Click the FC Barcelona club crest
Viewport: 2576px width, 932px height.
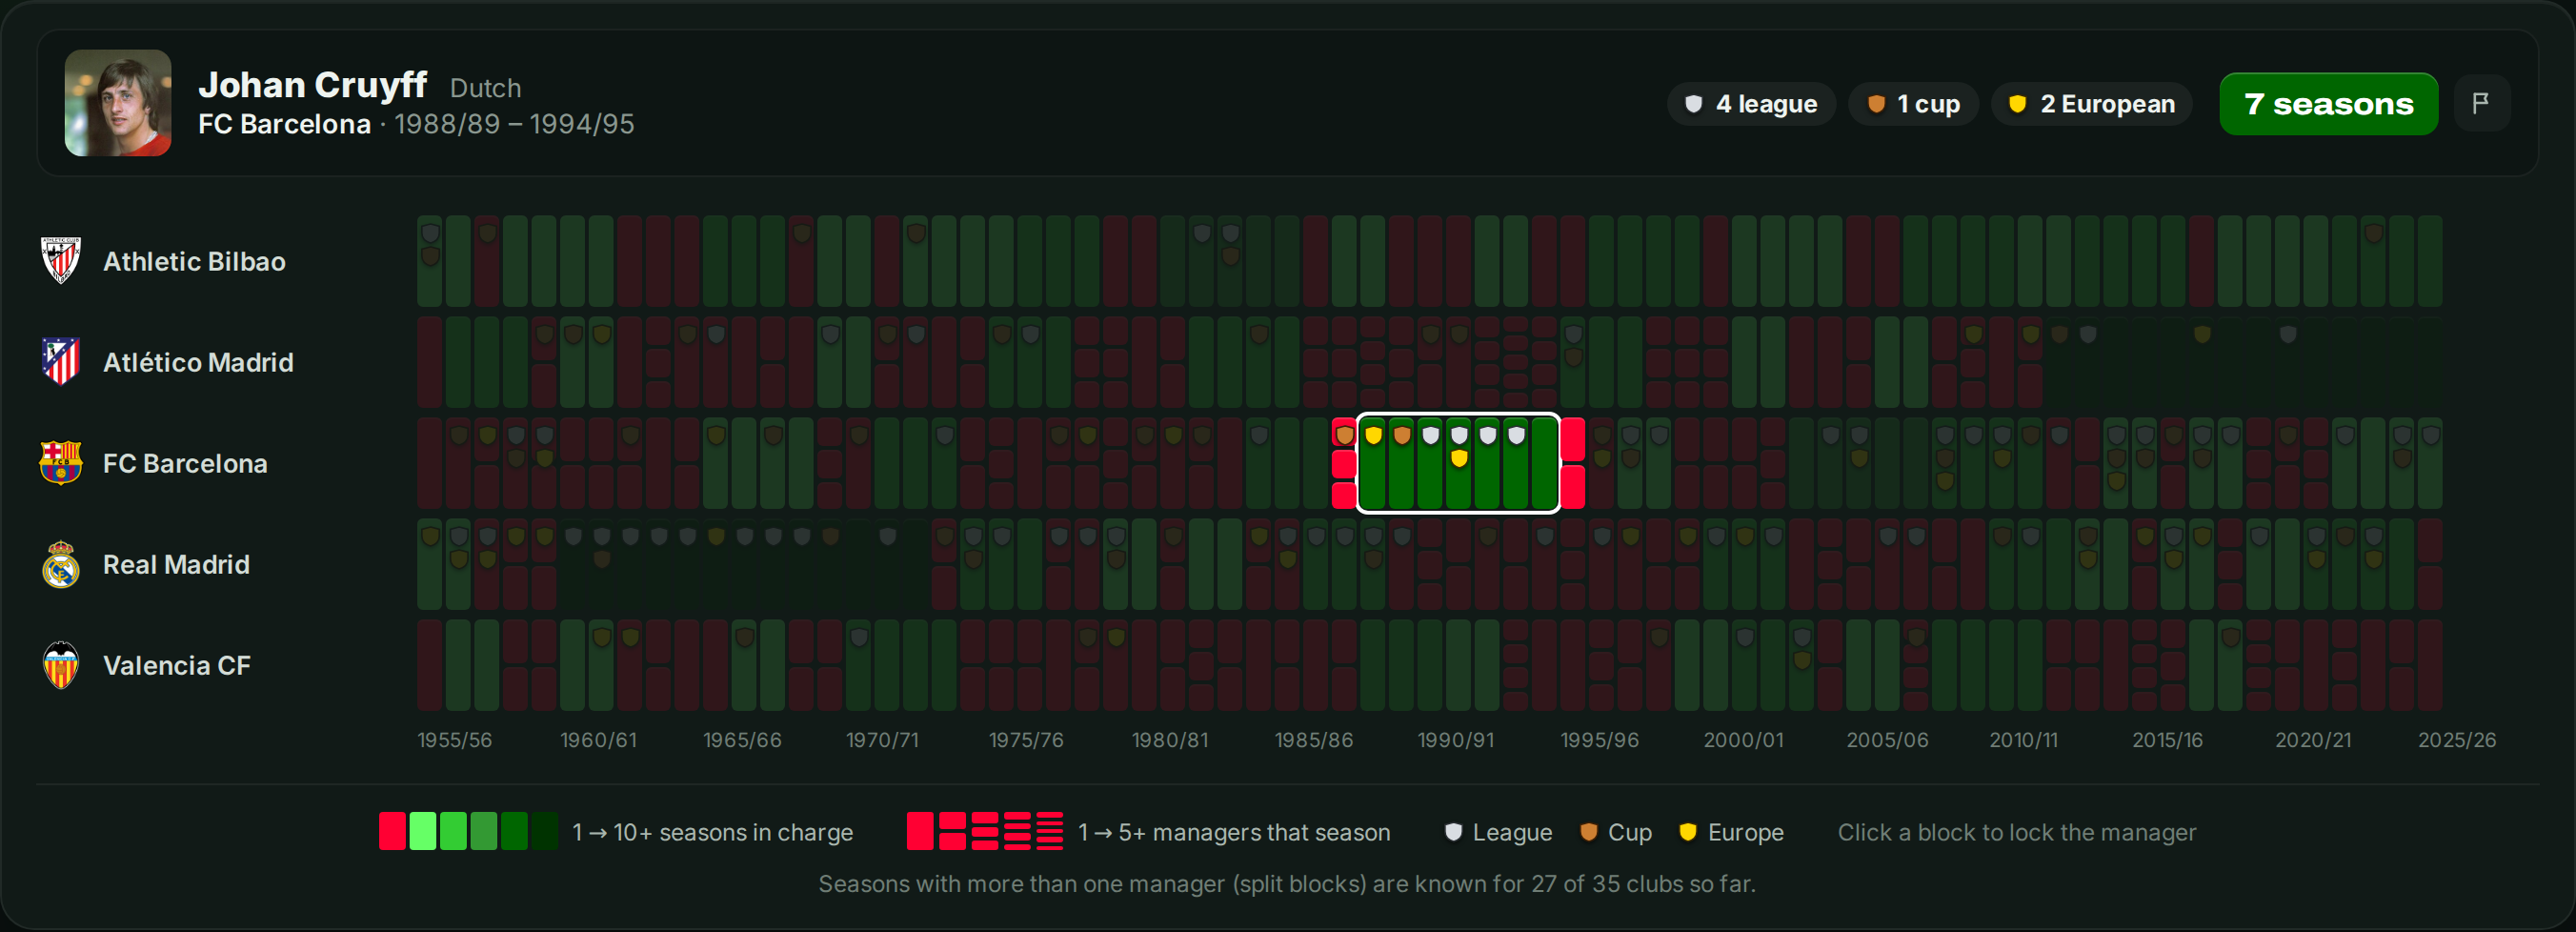click(61, 463)
